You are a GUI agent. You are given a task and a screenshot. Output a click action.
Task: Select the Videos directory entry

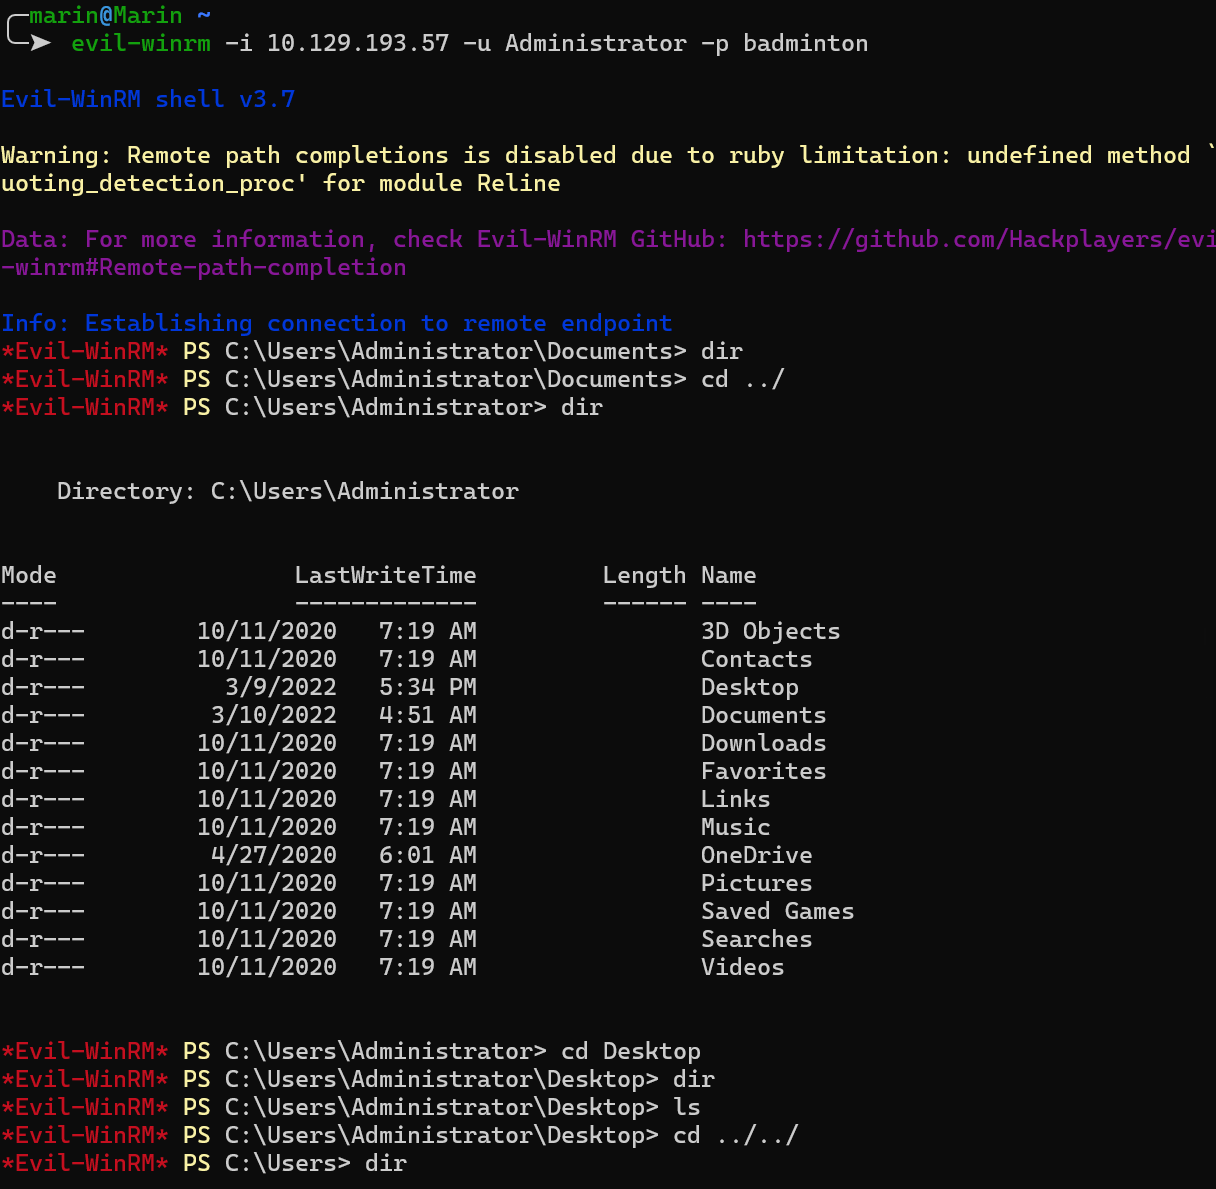tap(742, 968)
